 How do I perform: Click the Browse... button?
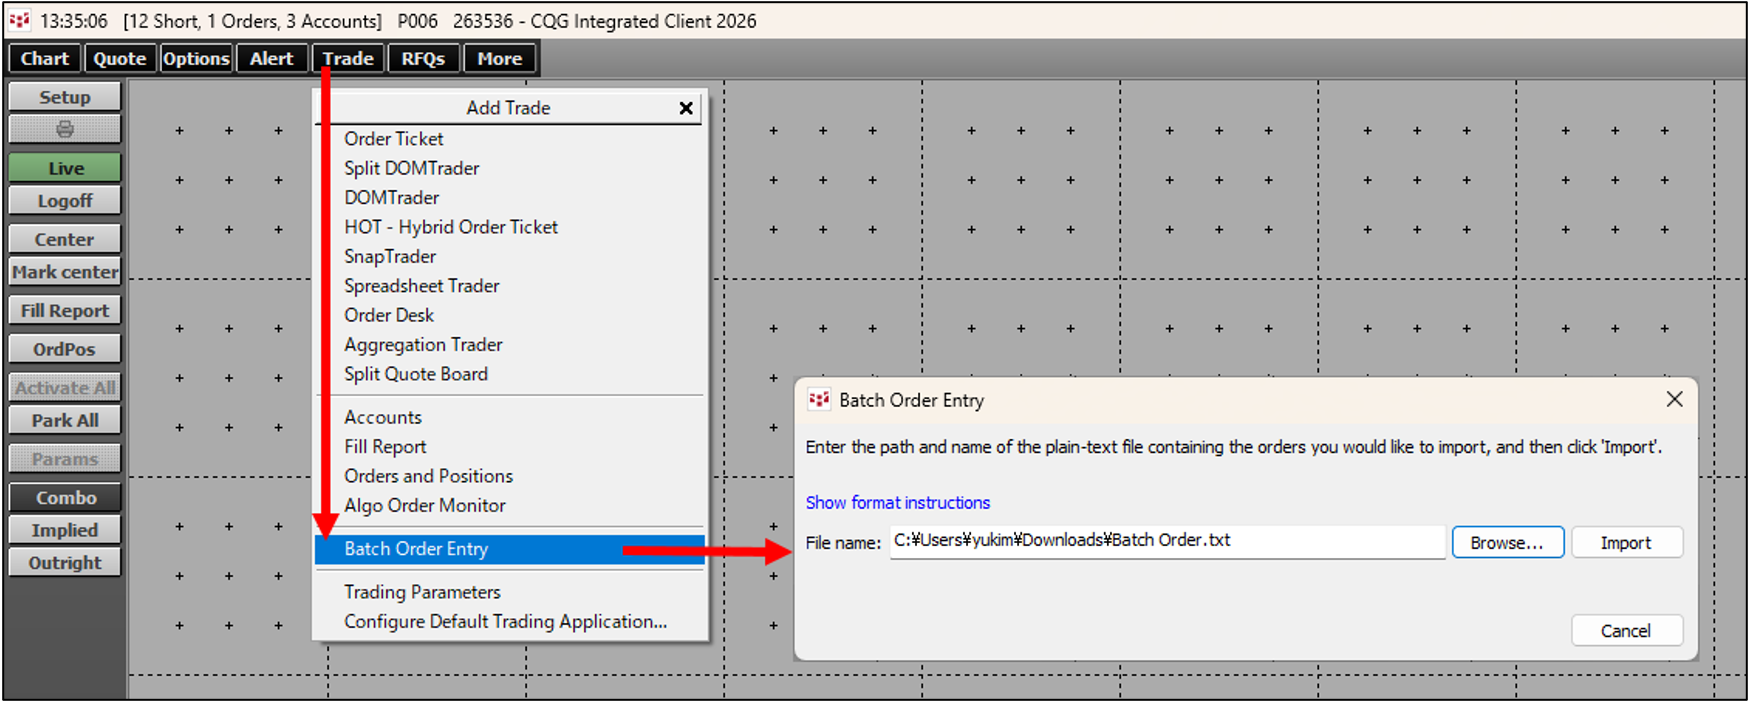1508,543
